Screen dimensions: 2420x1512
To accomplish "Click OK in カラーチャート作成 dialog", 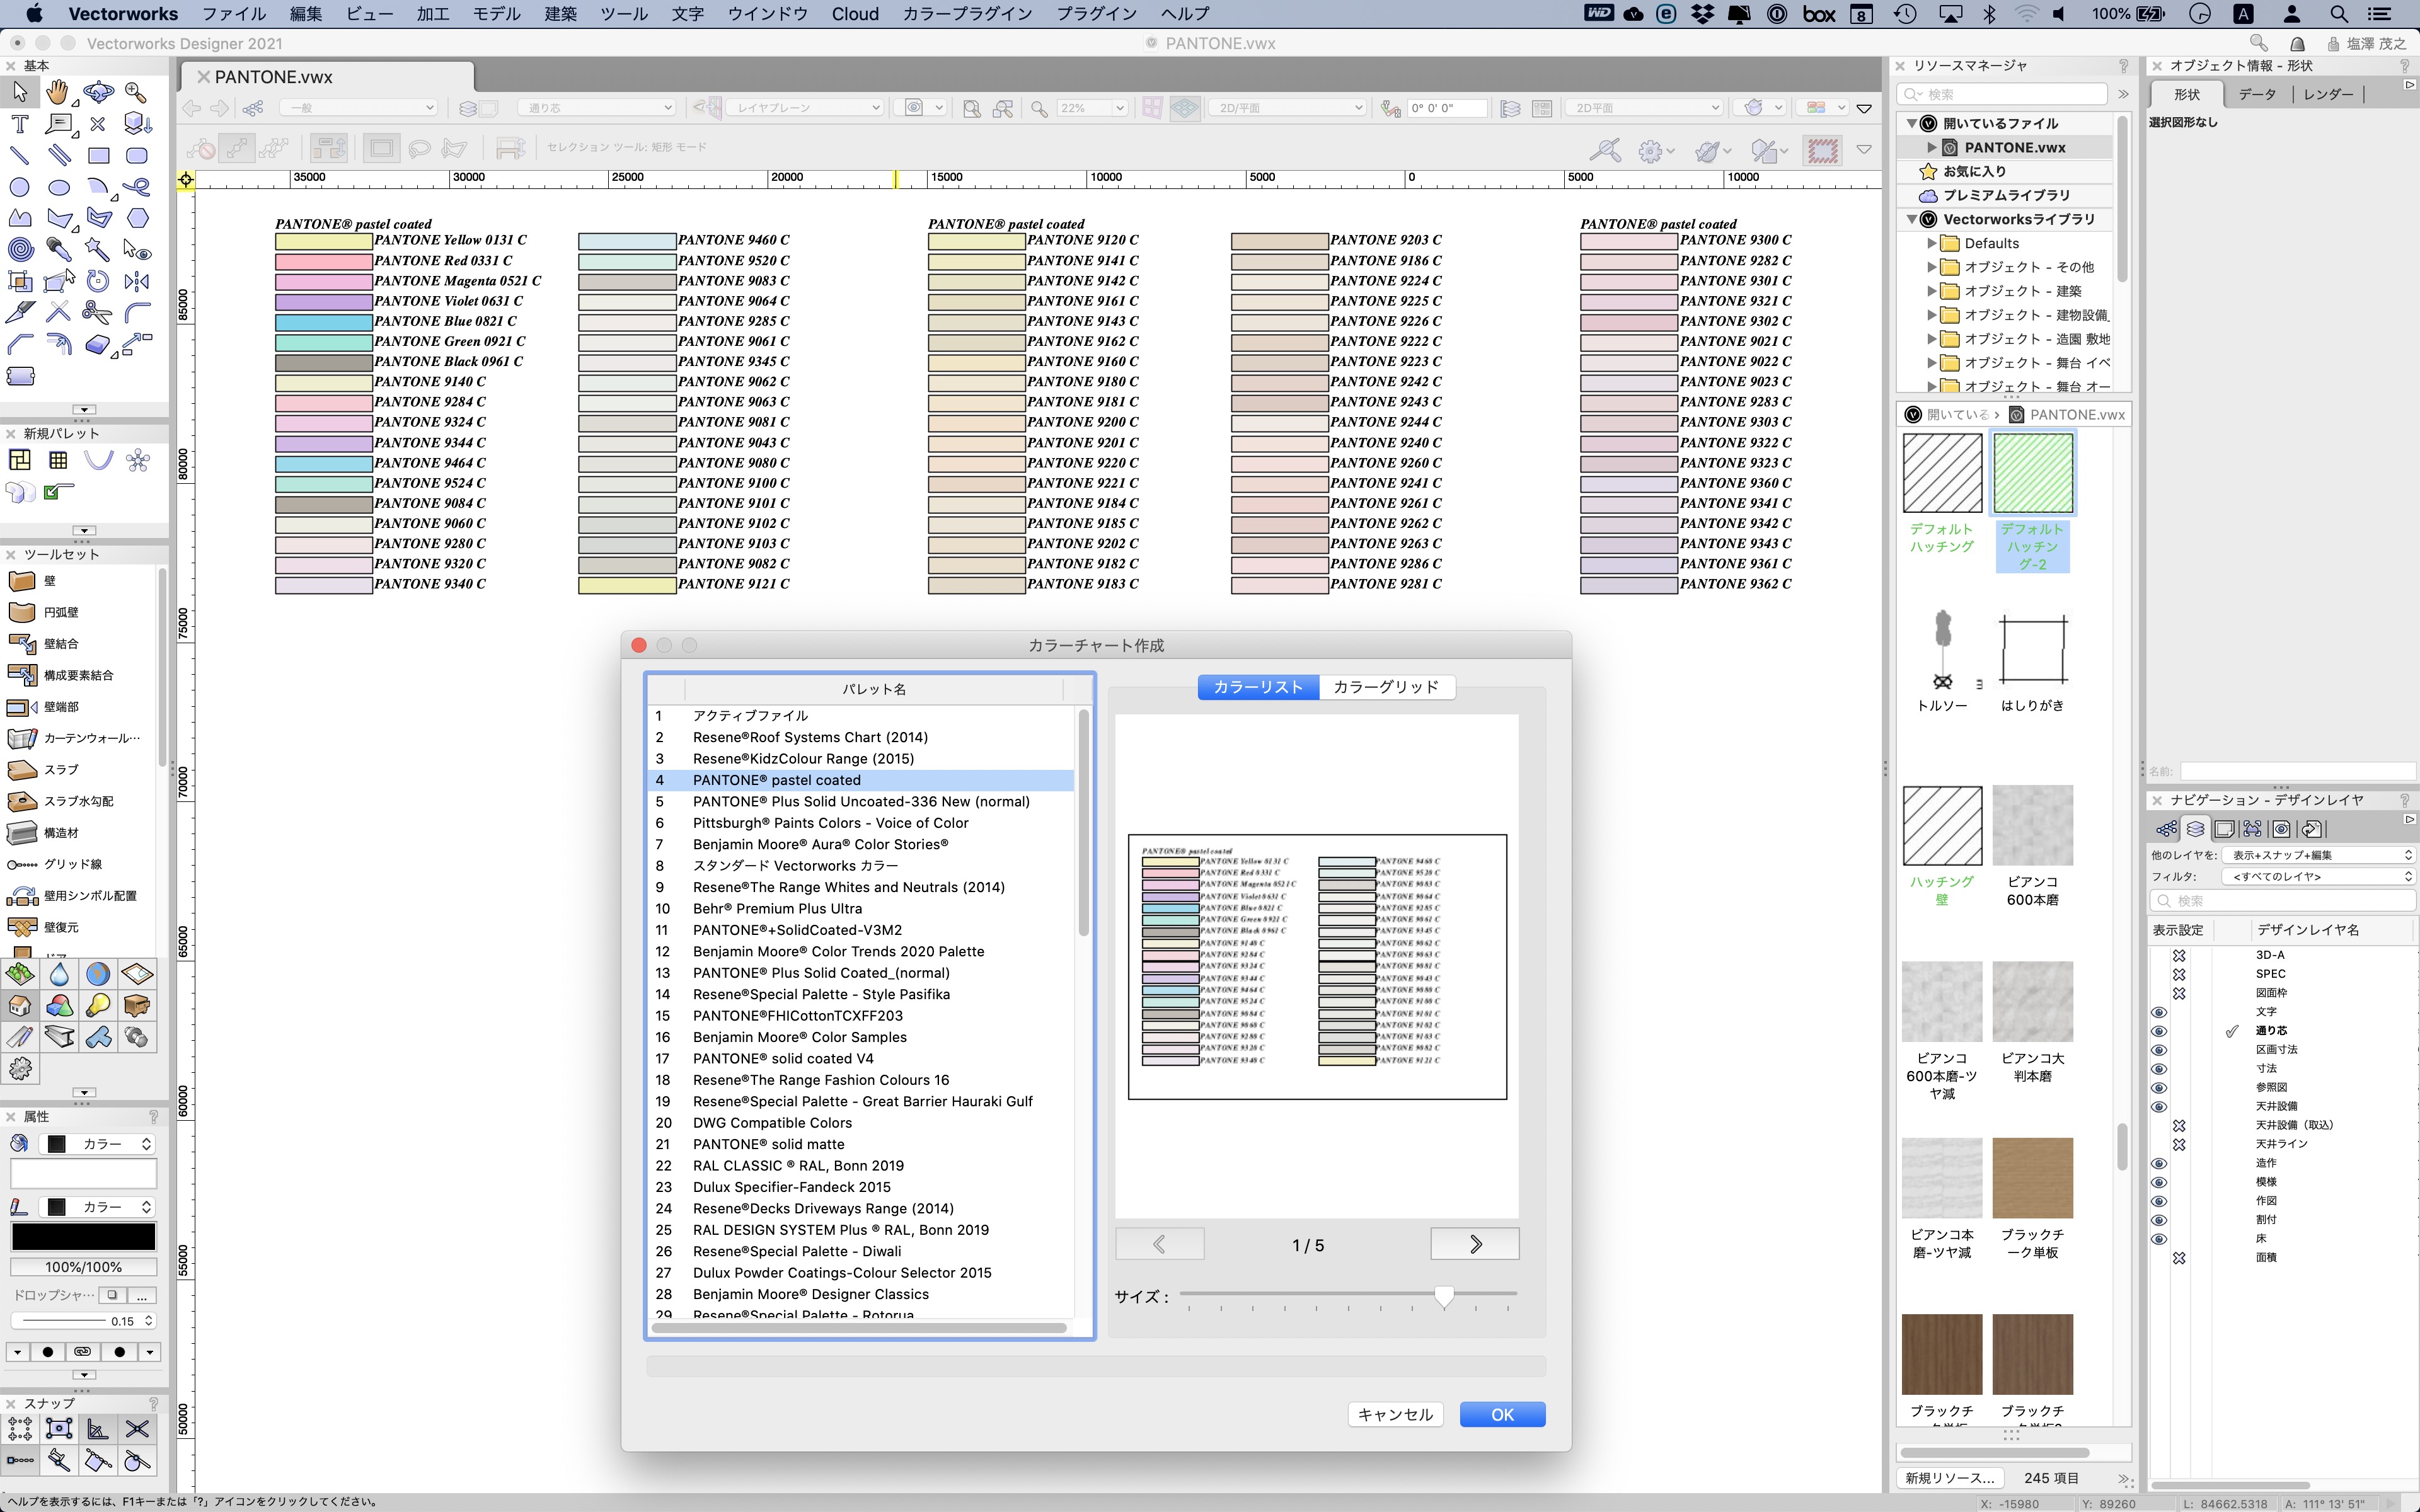I will point(1502,1414).
